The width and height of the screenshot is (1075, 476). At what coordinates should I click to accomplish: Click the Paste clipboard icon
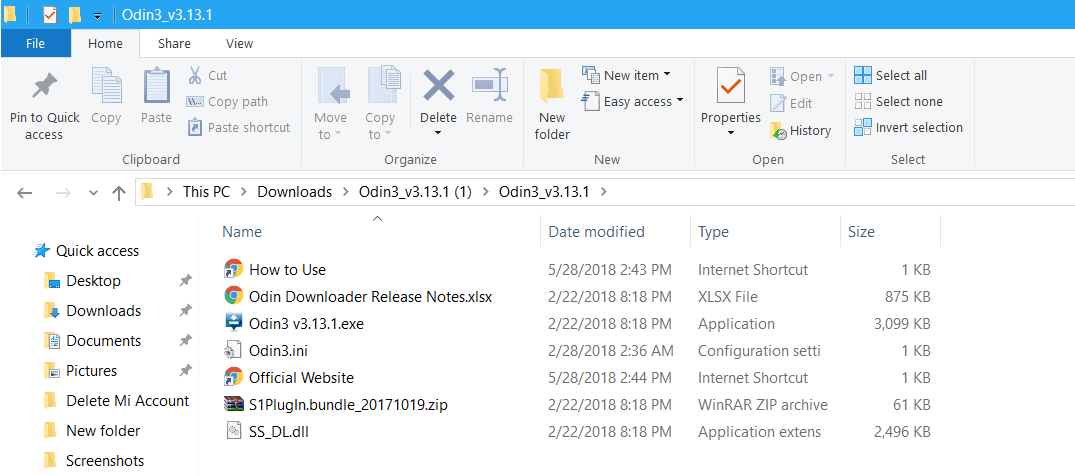click(x=157, y=84)
